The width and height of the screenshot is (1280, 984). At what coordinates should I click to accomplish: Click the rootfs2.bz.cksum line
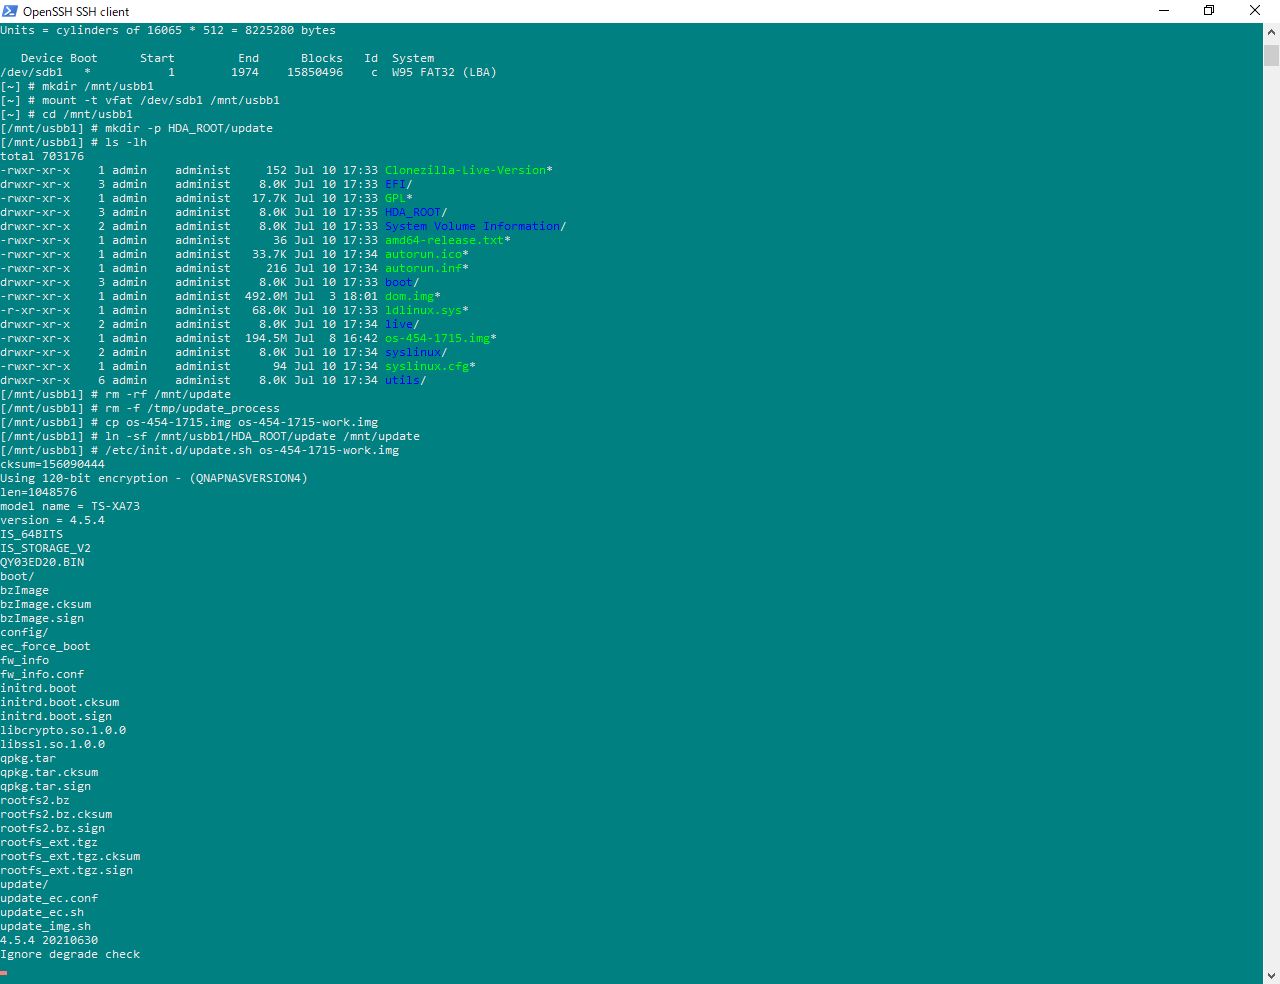(56, 814)
